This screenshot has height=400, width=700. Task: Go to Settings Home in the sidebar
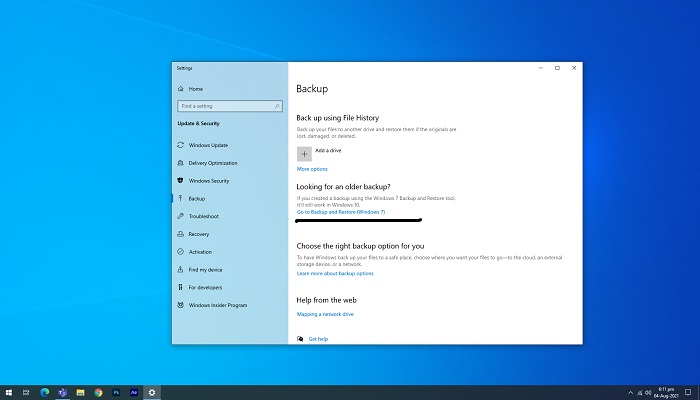[x=191, y=89]
